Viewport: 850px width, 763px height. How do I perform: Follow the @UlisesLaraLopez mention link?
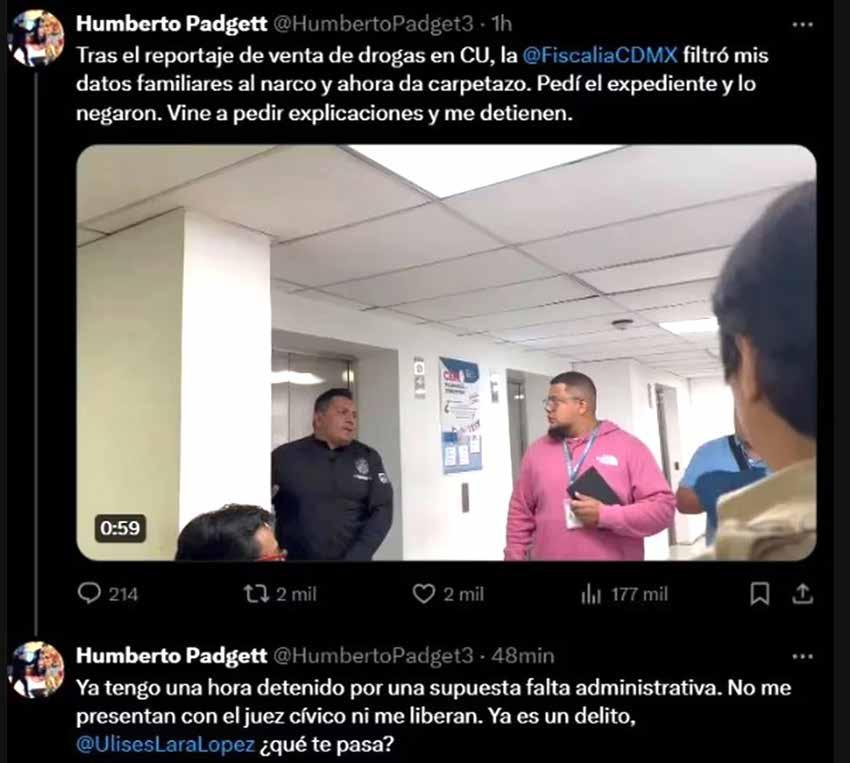coord(165,744)
